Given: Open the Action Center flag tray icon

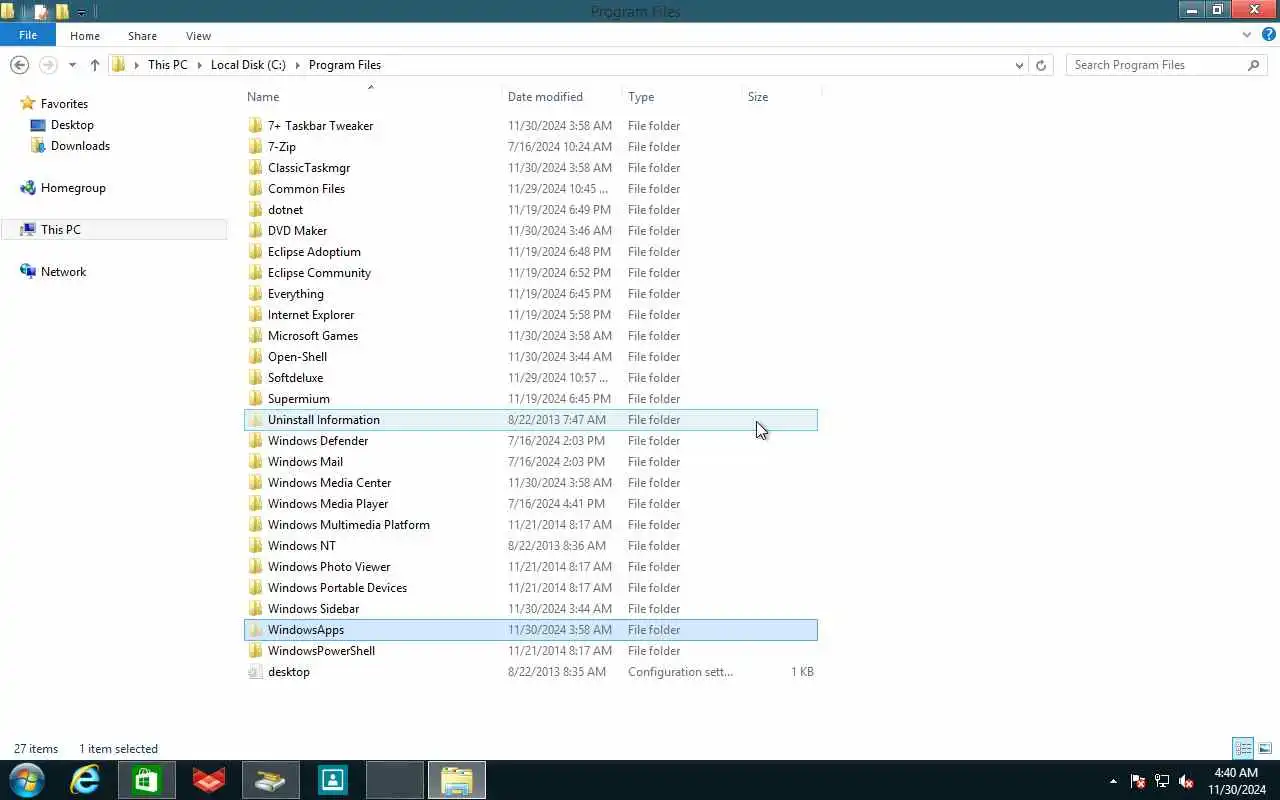Looking at the screenshot, I should (x=1138, y=781).
